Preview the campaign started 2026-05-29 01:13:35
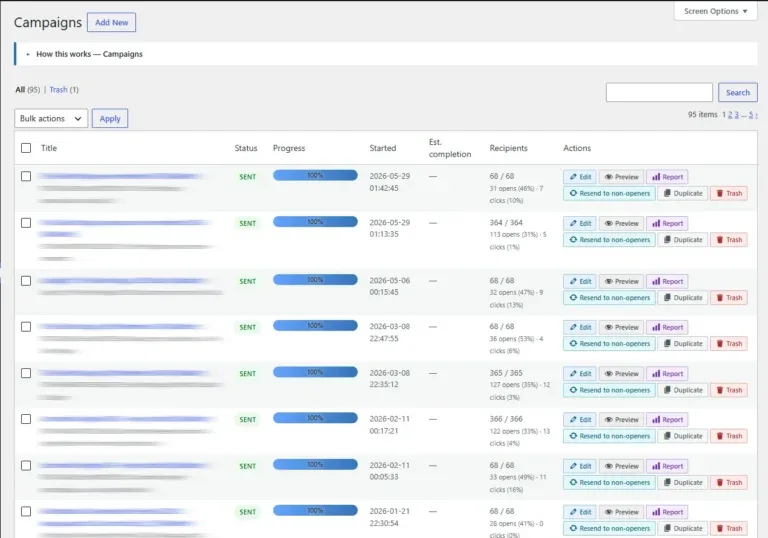The height and width of the screenshot is (538, 768). (622, 223)
